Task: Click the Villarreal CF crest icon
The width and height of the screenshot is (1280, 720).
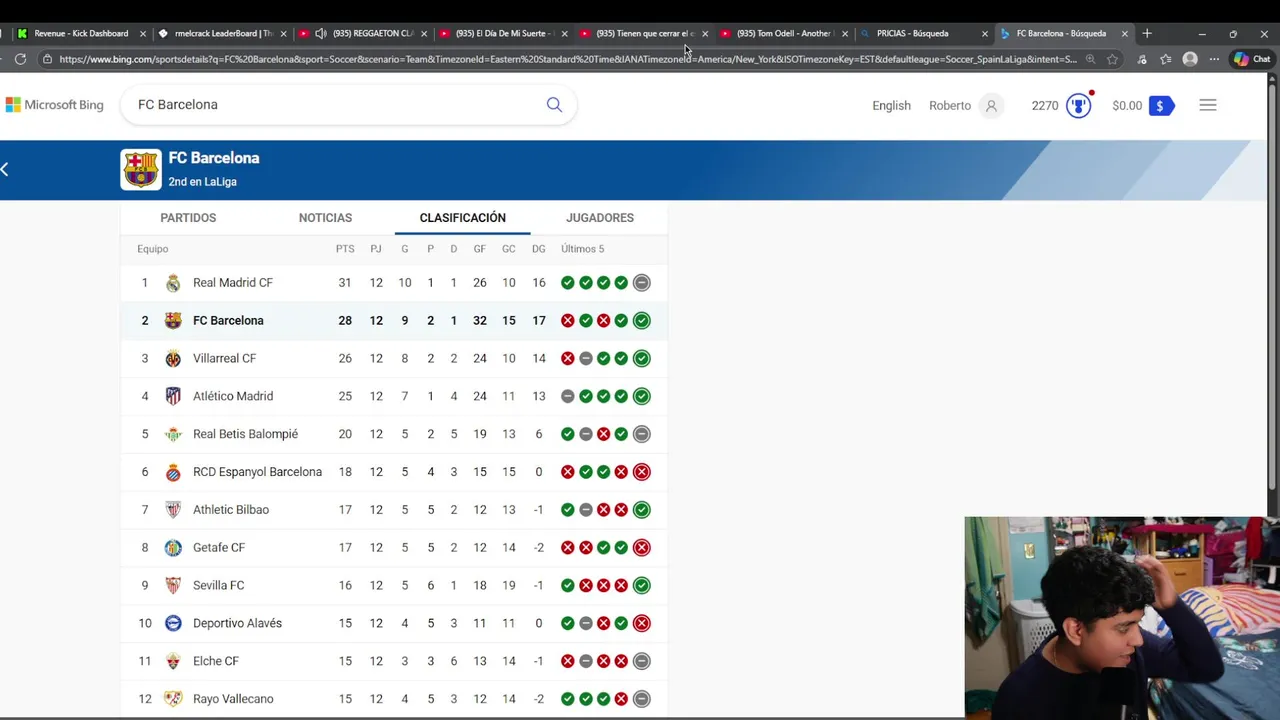Action: [x=173, y=358]
